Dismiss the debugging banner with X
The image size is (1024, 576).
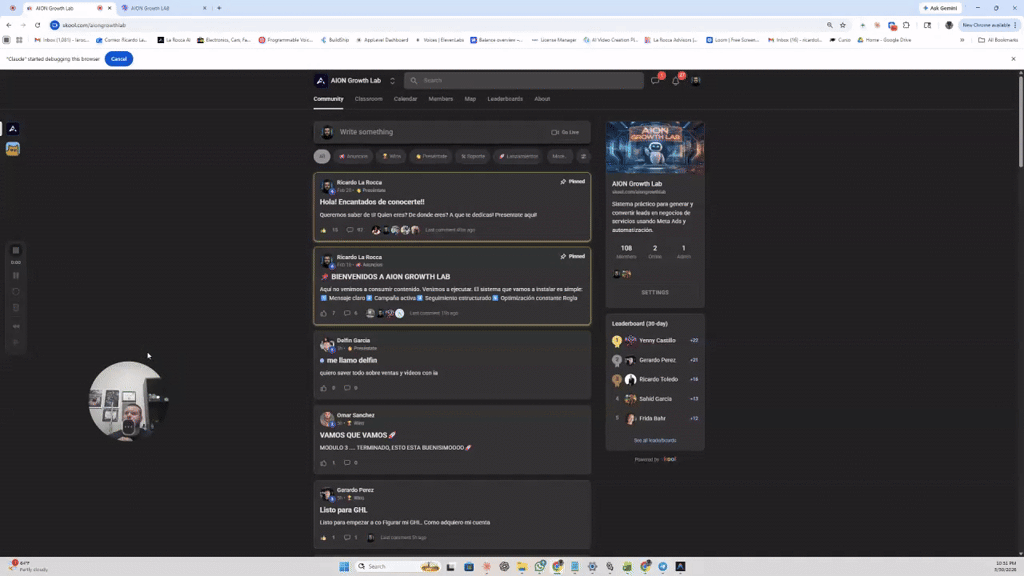(x=1014, y=59)
